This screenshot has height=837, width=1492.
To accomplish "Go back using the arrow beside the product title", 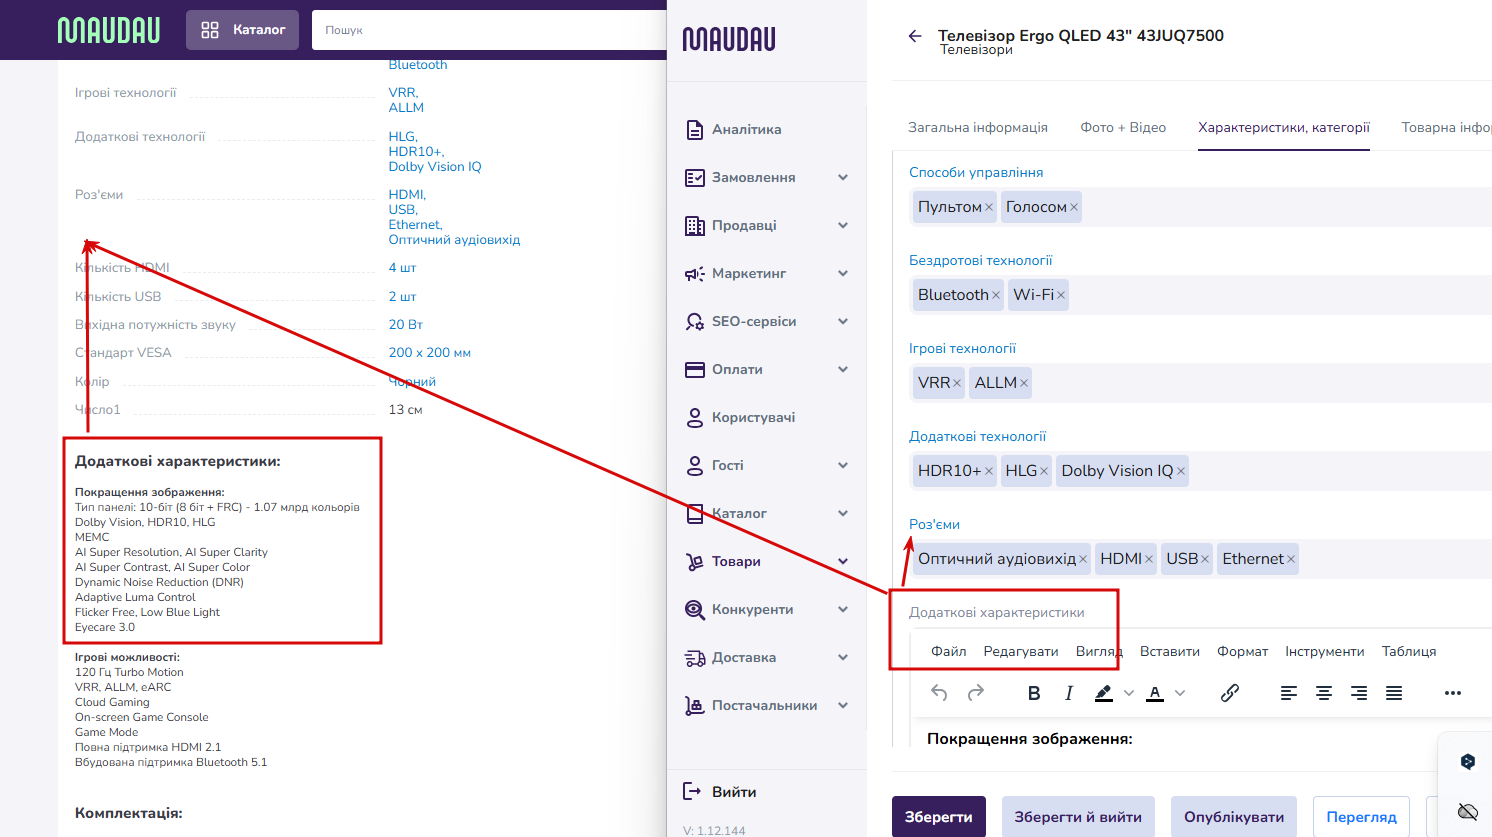I will 915,36.
